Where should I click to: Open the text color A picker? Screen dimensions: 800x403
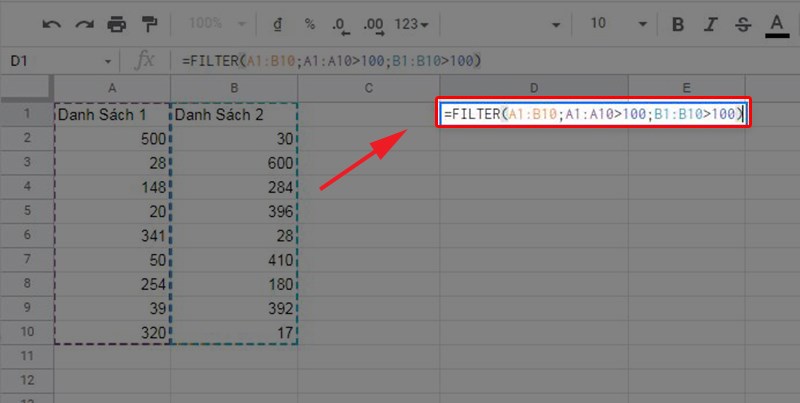point(777,26)
